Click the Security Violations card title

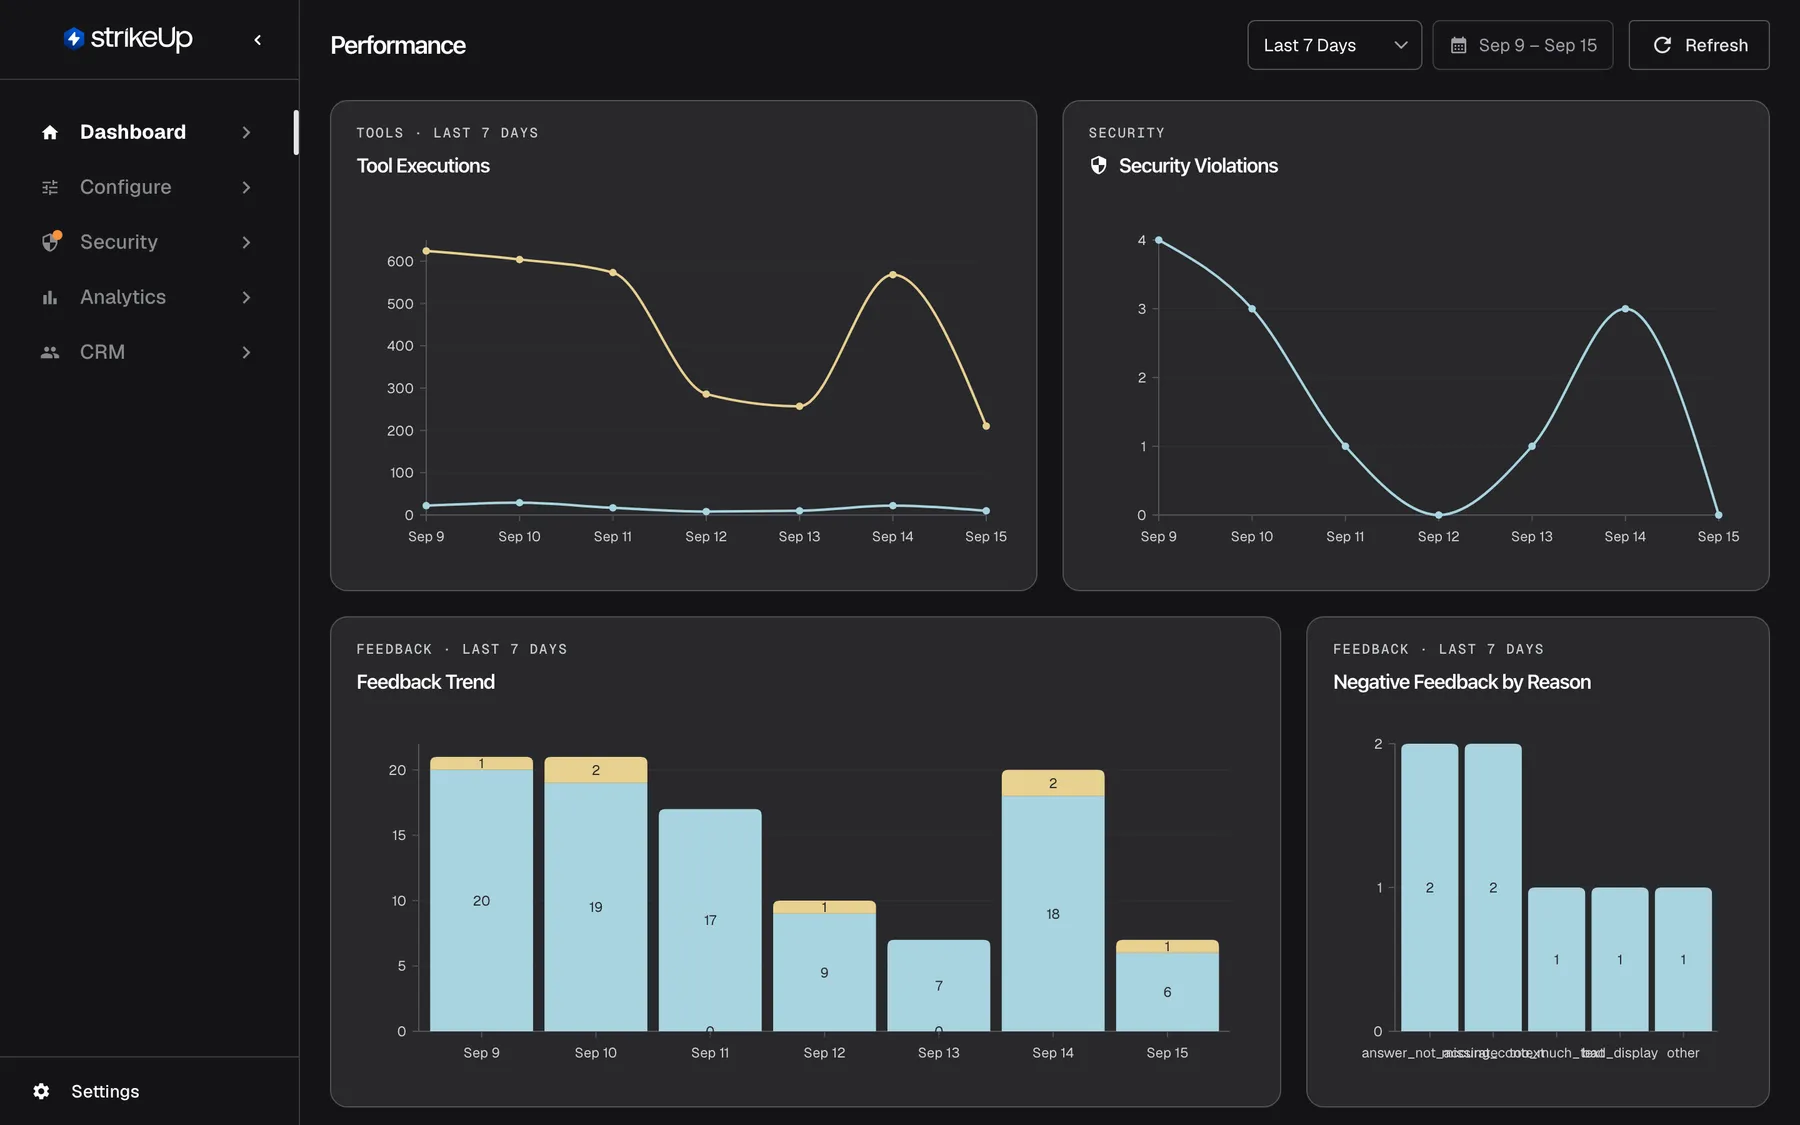pyautogui.click(x=1198, y=166)
